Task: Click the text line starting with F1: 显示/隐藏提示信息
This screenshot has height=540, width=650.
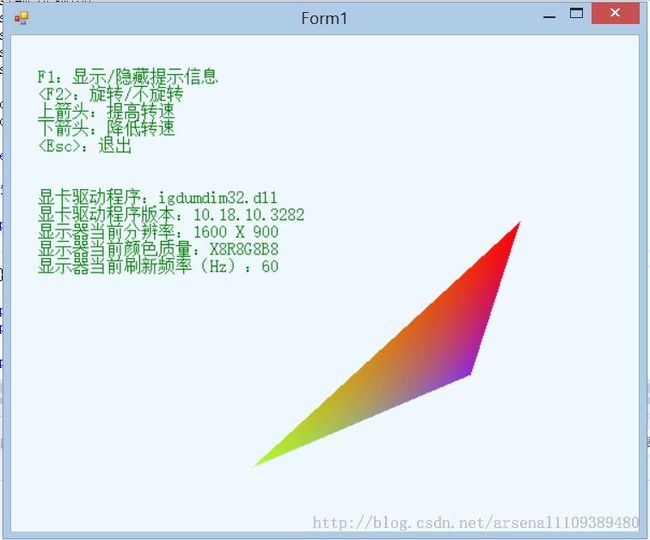Action: (x=128, y=77)
